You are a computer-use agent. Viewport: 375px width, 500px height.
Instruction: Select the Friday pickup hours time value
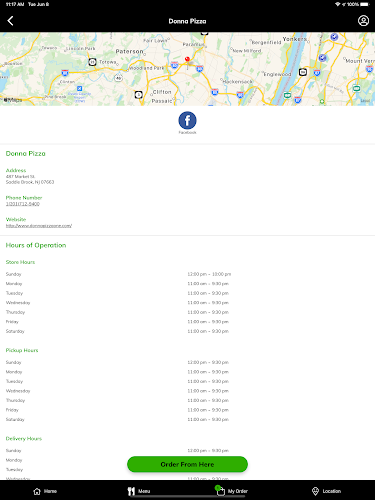point(208,410)
